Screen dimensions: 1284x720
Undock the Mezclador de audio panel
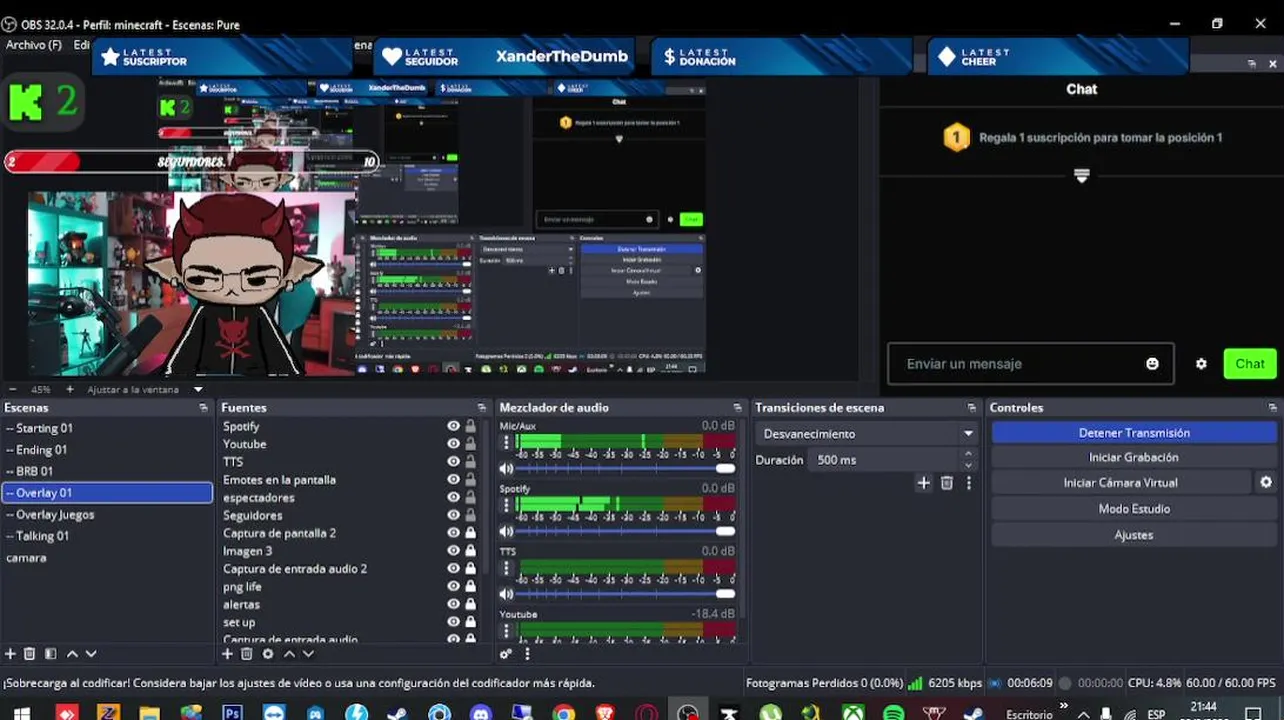(x=738, y=408)
